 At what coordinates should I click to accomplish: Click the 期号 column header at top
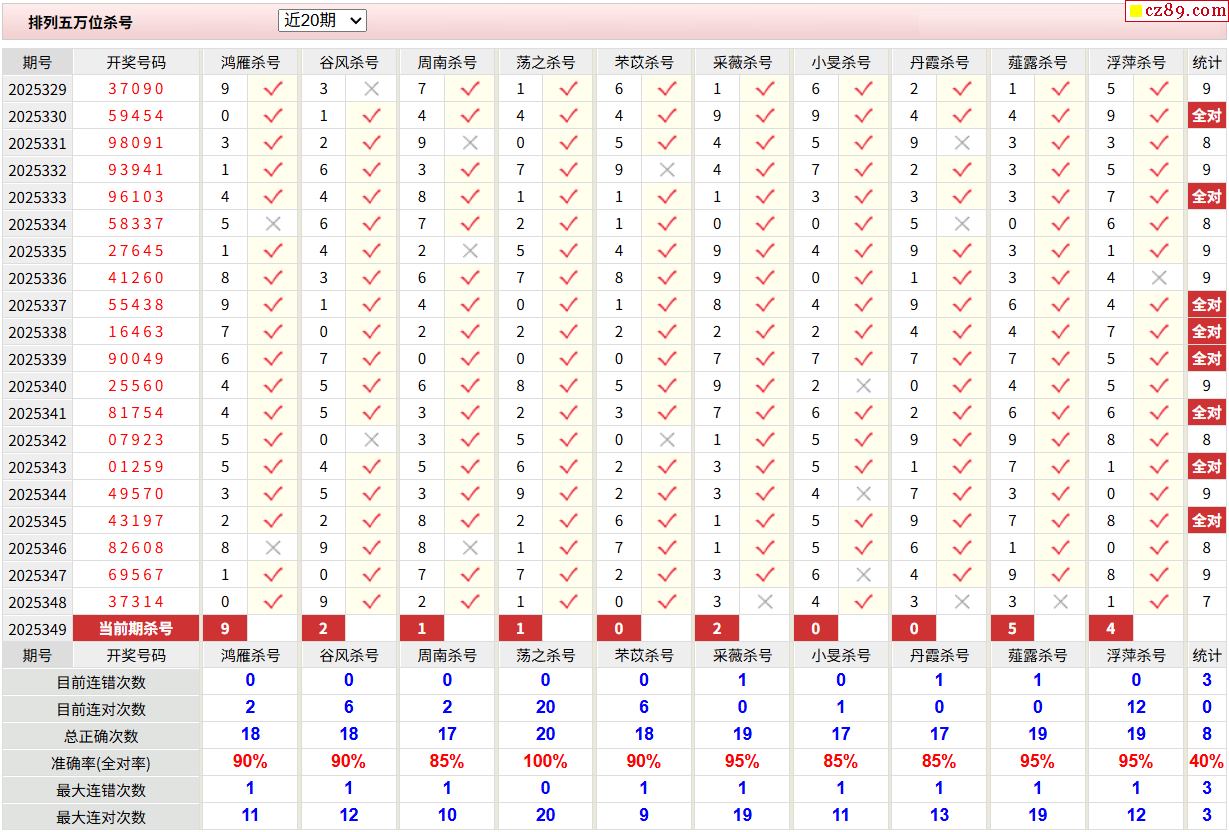click(37, 62)
